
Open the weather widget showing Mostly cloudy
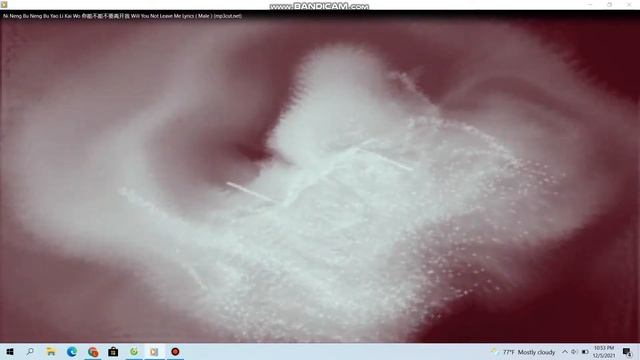(x=524, y=352)
